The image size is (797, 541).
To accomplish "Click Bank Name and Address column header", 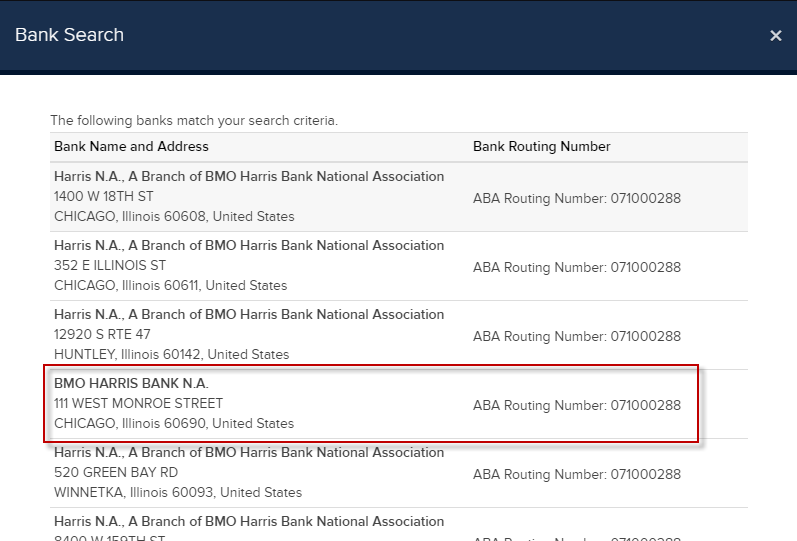I will tap(131, 146).
